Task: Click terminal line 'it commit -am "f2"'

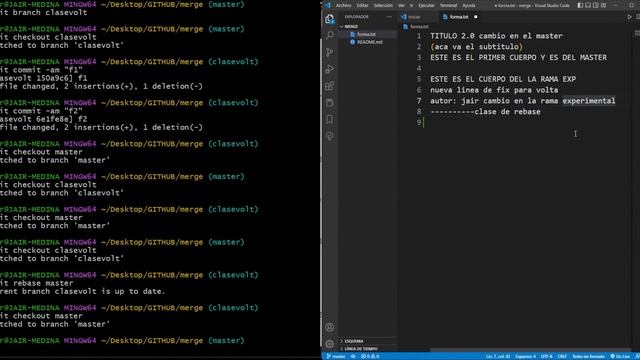Action: (41, 111)
